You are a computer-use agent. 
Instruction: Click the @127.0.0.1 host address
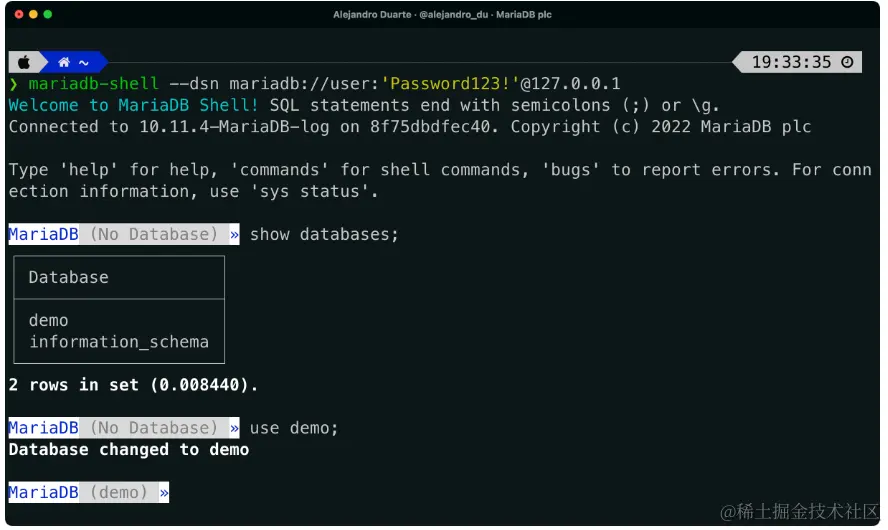(570, 84)
